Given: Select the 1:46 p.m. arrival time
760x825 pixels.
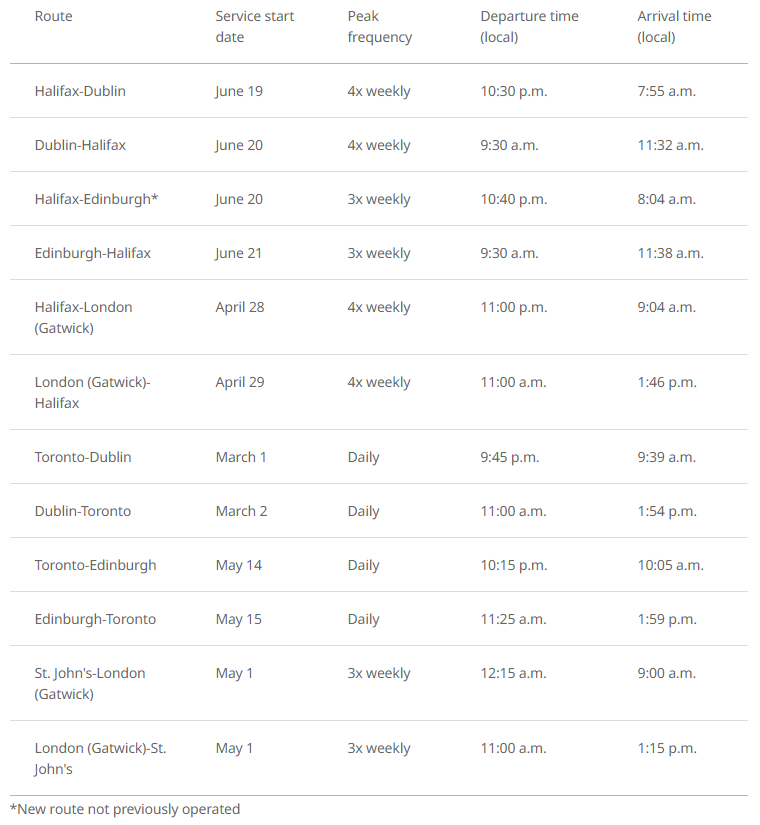Looking at the screenshot, I should tap(667, 383).
